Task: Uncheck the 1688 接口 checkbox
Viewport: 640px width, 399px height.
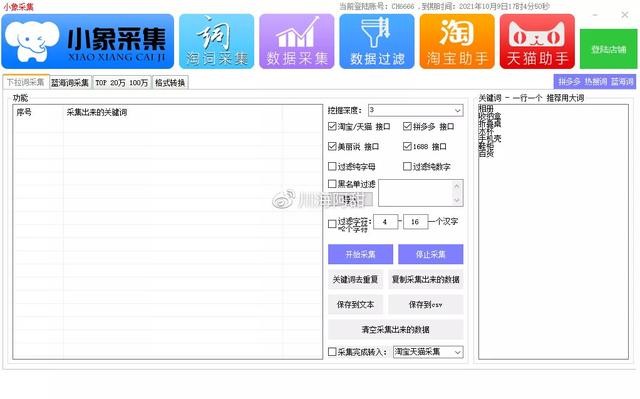Action: tap(407, 146)
